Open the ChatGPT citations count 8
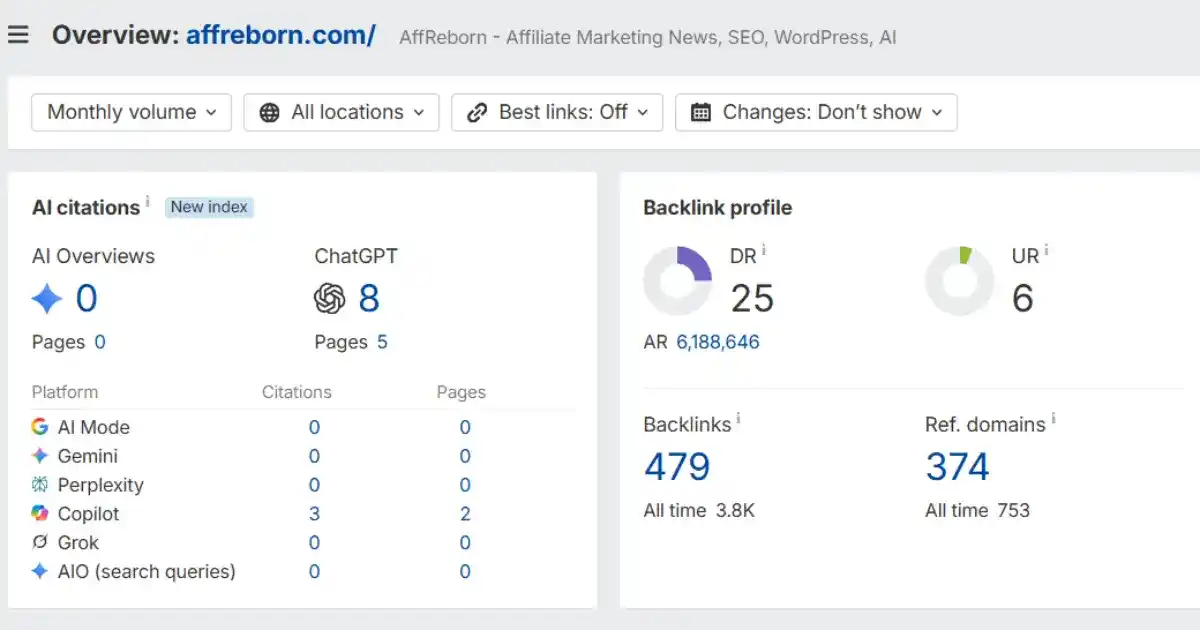The width and height of the screenshot is (1200, 630). pos(369,298)
